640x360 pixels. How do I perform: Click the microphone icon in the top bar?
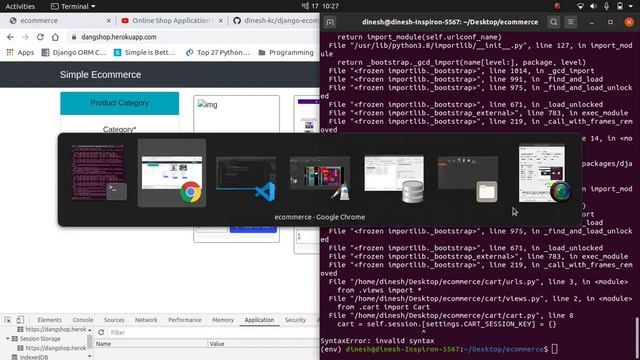607,6
